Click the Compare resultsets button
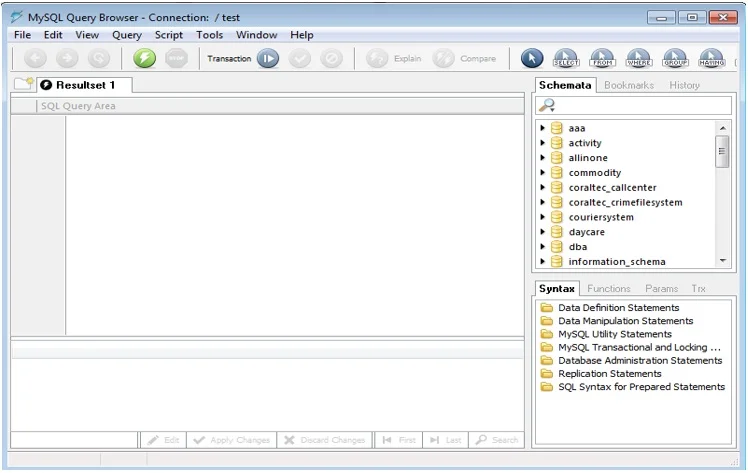Image resolution: width=748 pixels, height=473 pixels. [x=464, y=59]
